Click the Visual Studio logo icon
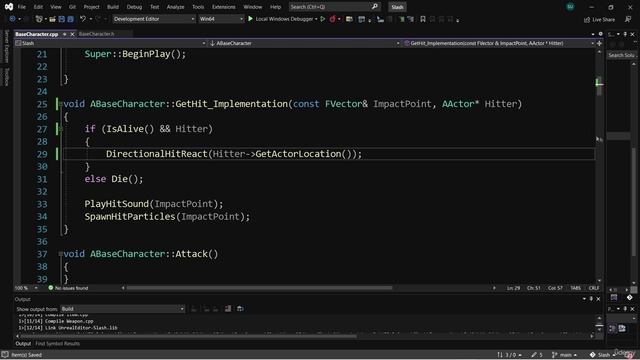640x360 pixels. pyautogui.click(x=9, y=7)
